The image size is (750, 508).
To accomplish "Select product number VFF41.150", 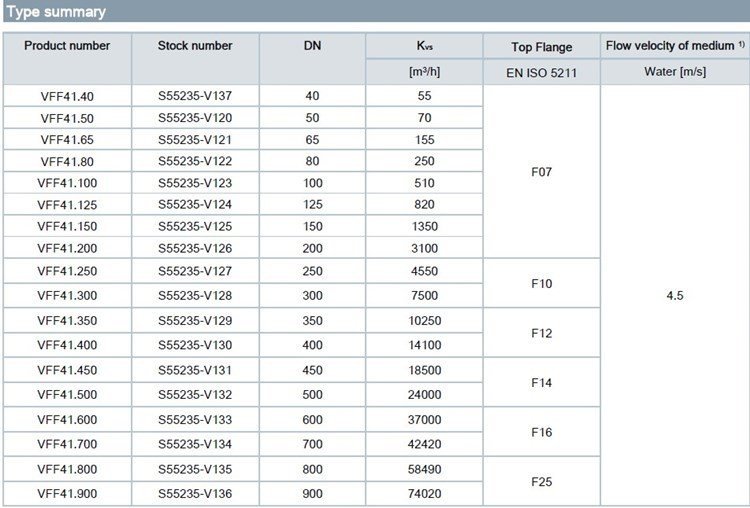I will (x=67, y=227).
